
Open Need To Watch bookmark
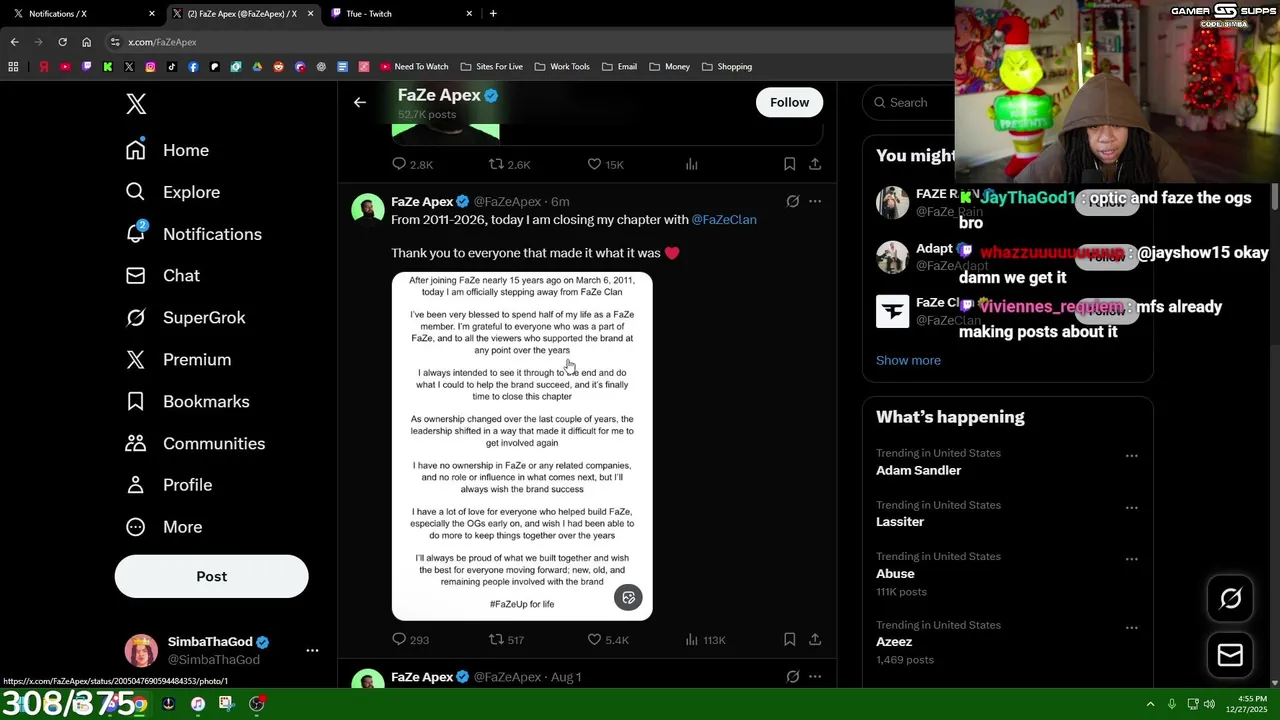414,66
